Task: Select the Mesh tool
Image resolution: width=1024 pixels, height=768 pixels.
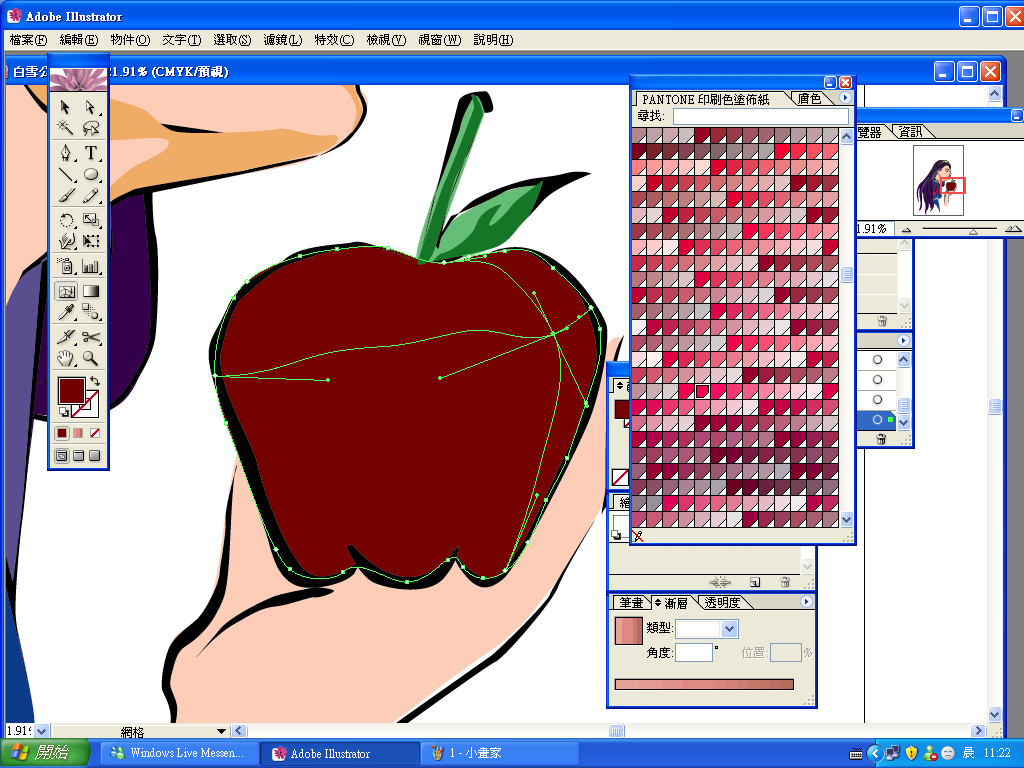Action: click(65, 291)
